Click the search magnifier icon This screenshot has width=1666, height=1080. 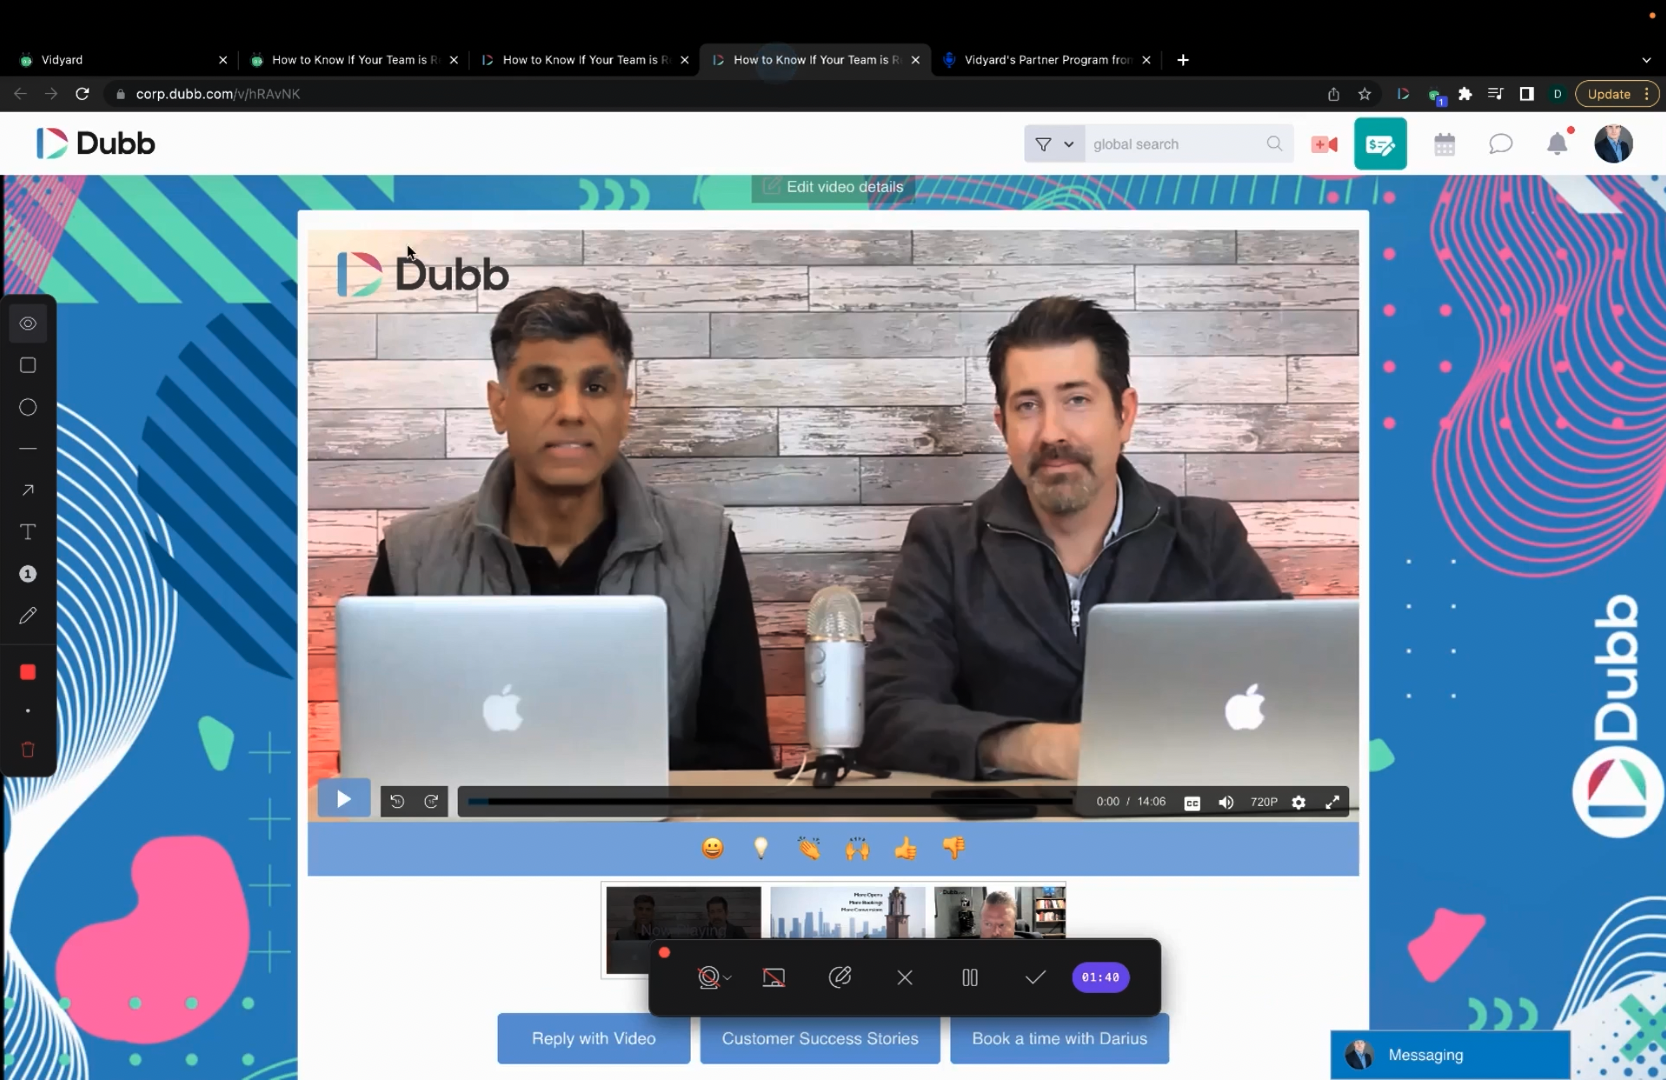(x=1275, y=144)
